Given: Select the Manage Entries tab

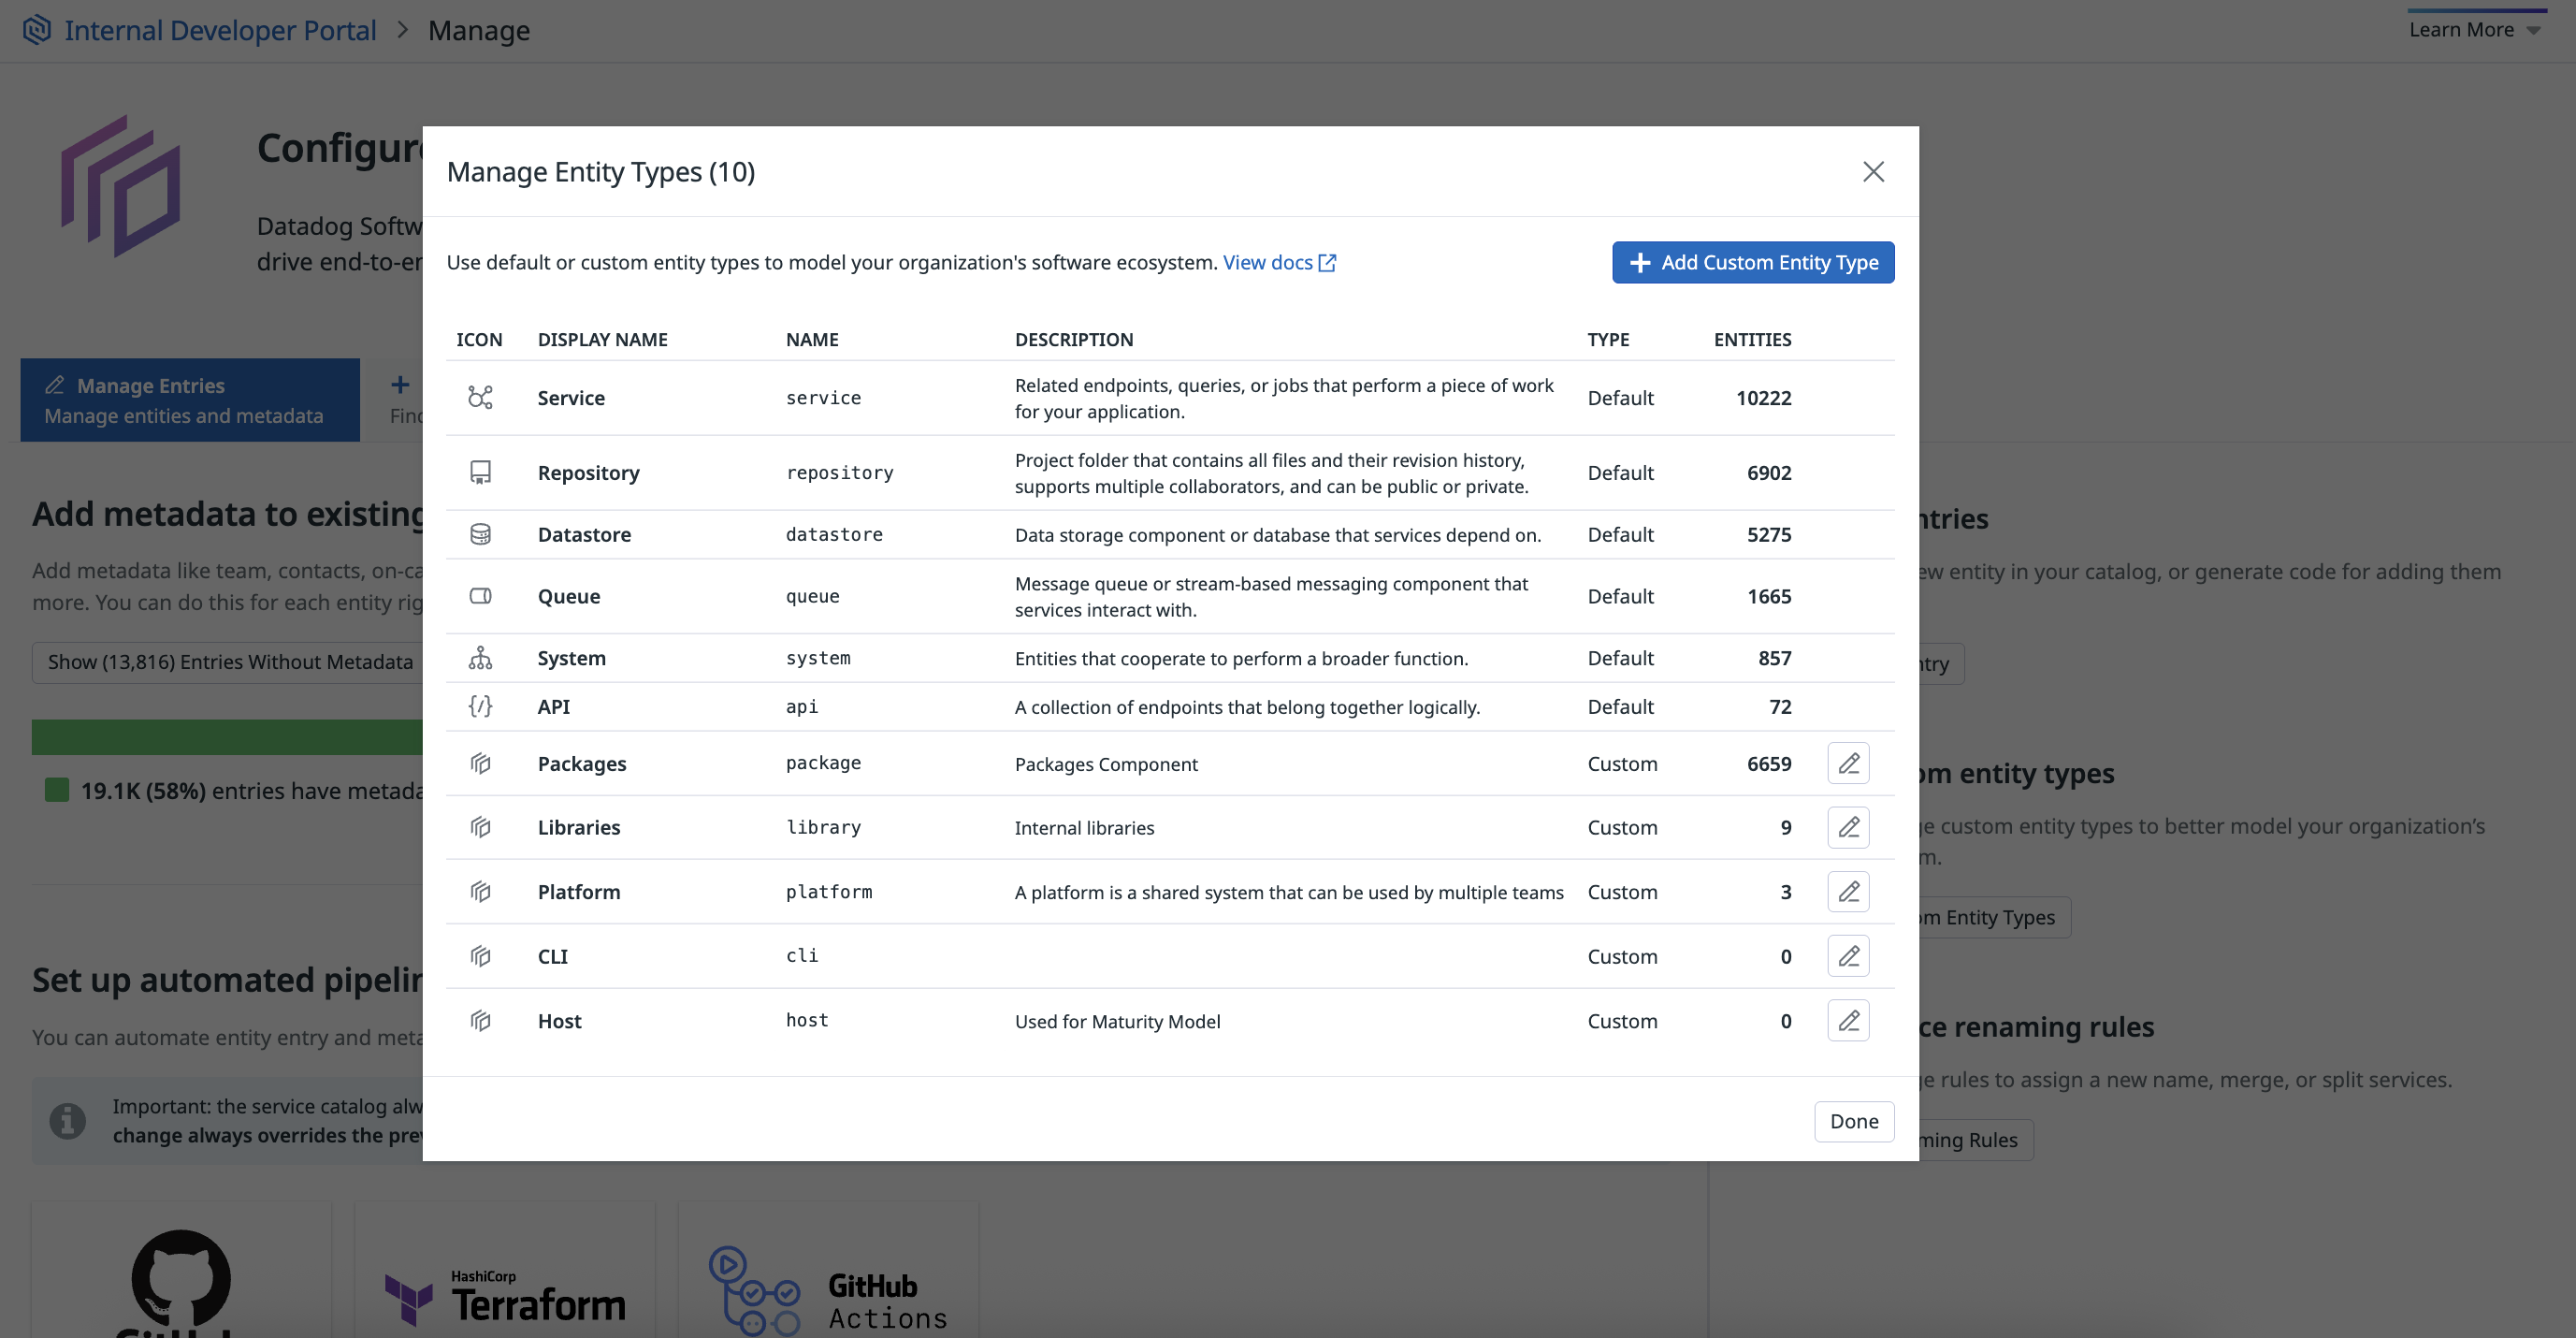Looking at the screenshot, I should pyautogui.click(x=189, y=400).
